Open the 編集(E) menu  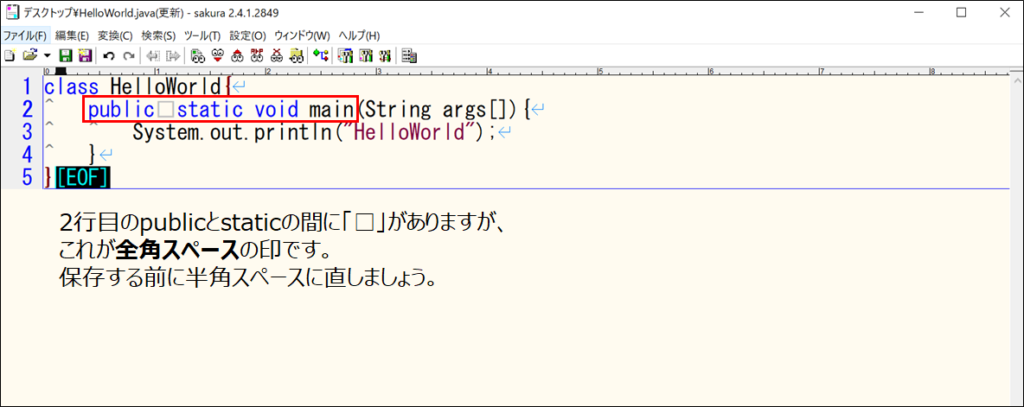coord(72,35)
